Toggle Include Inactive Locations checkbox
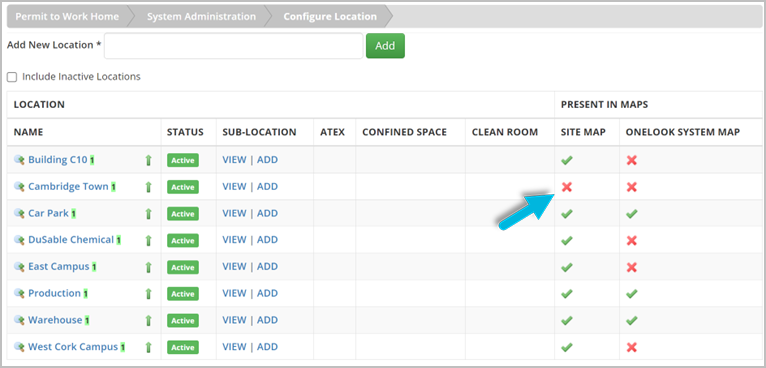This screenshot has width=766, height=368. point(12,77)
